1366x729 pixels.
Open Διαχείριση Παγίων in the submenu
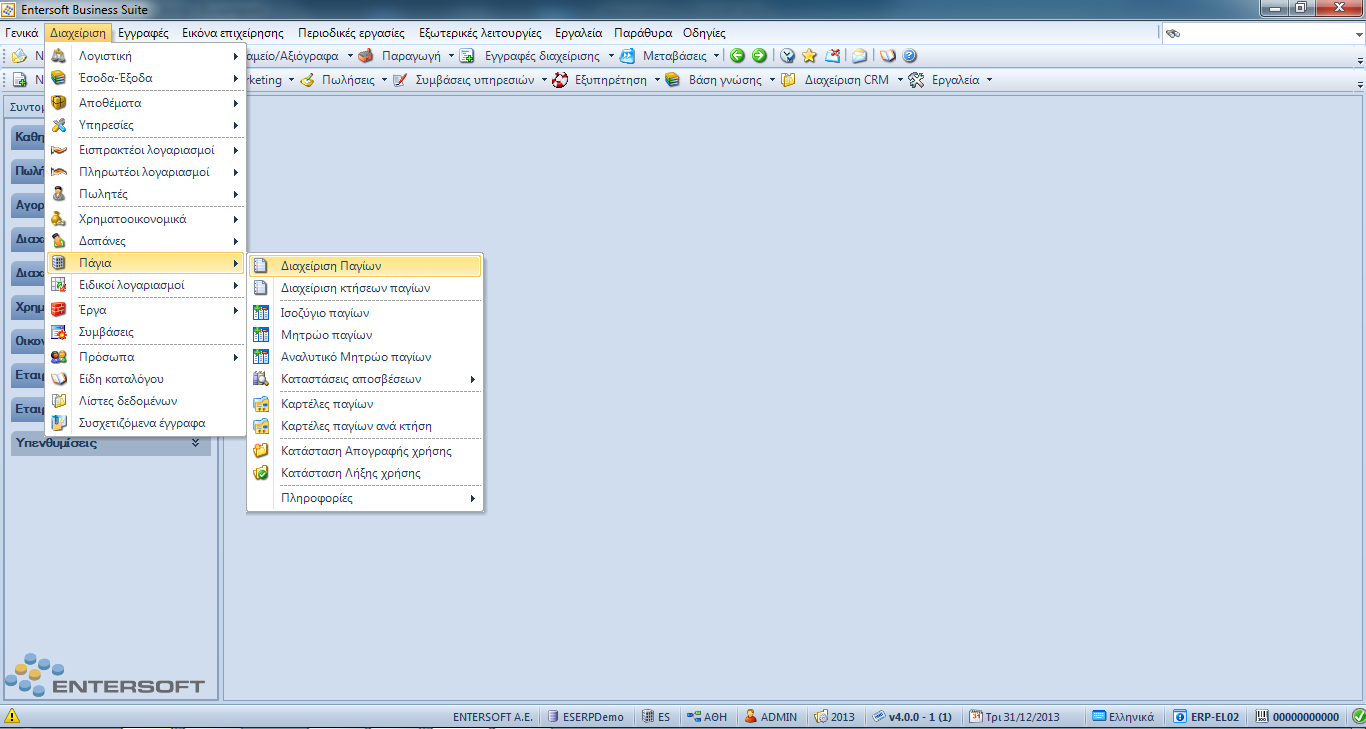[365, 266]
